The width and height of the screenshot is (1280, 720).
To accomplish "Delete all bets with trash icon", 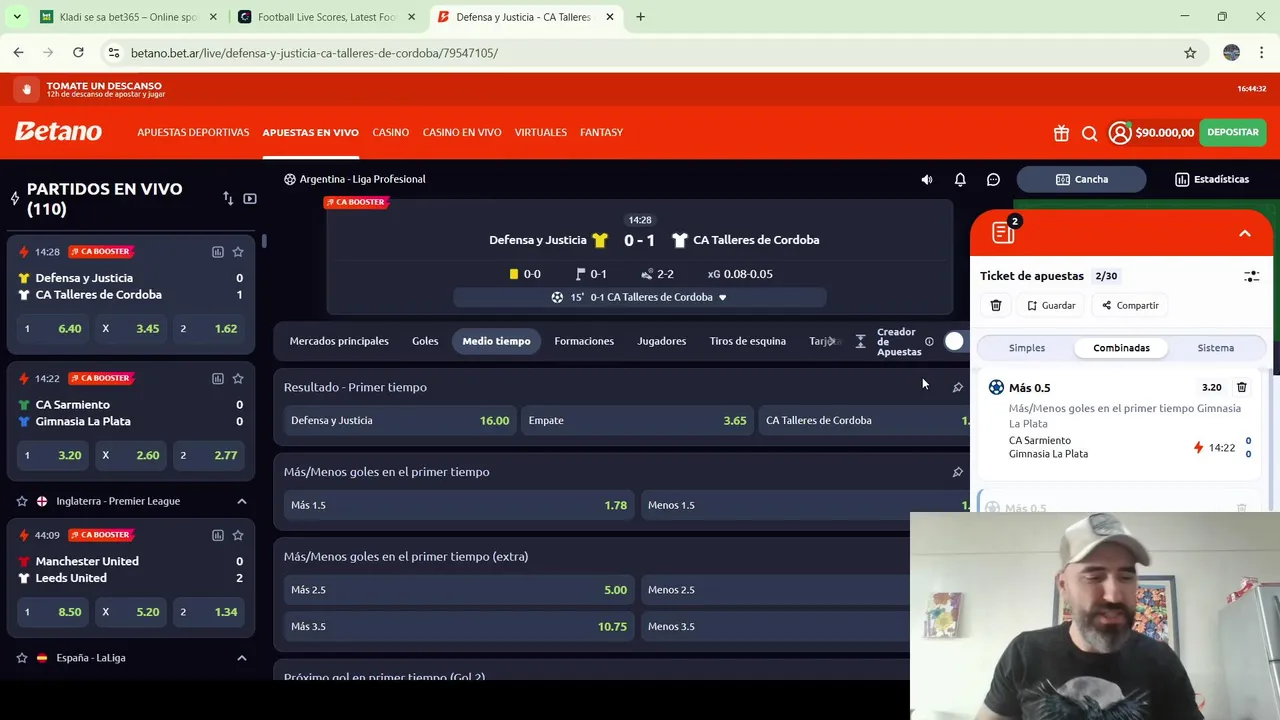I will (x=996, y=306).
